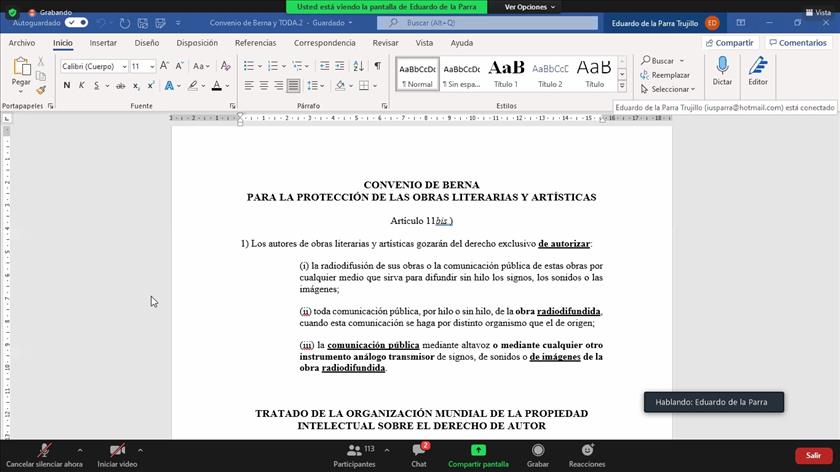Click the font color red A swatch
This screenshot has height=472, width=840.
(216, 86)
